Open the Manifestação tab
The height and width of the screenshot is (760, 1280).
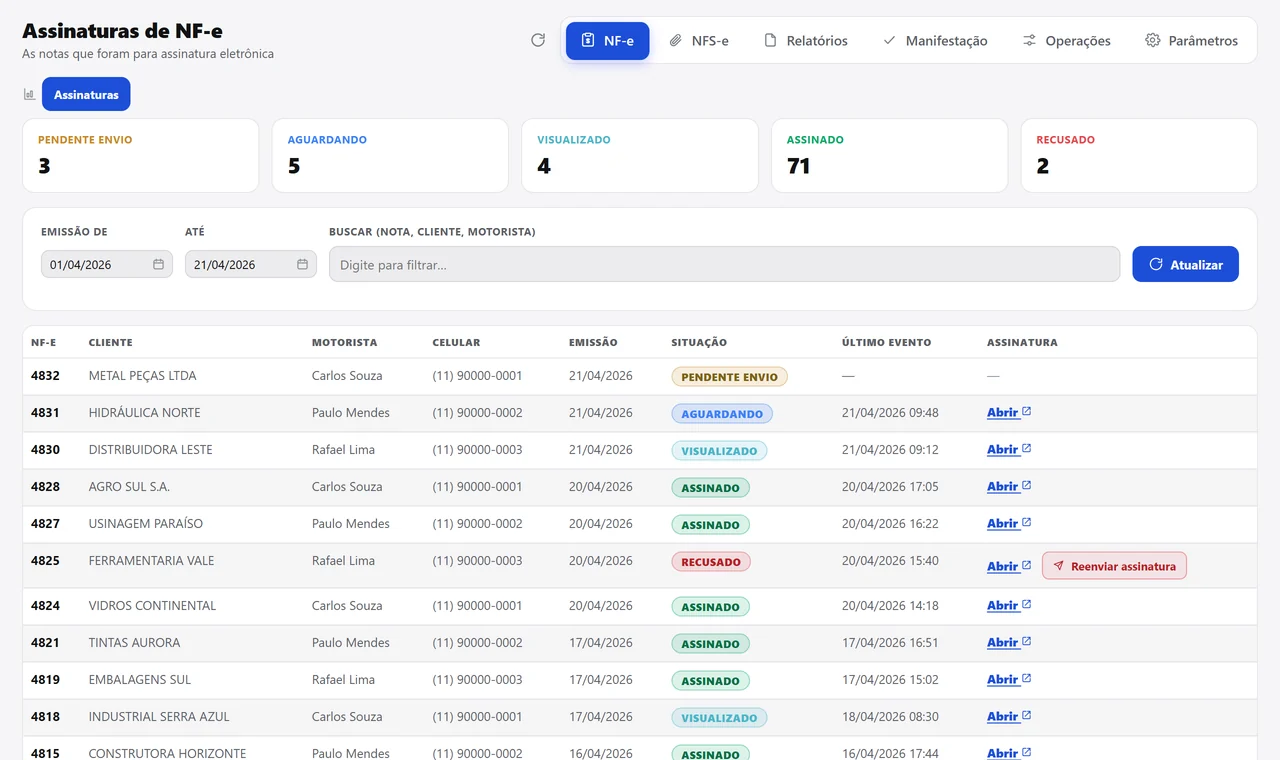[935, 41]
